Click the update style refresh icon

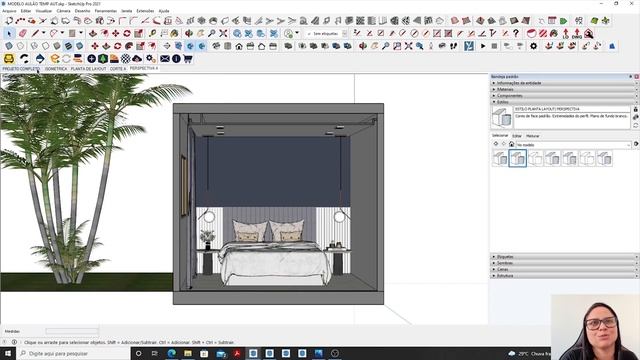click(635, 125)
